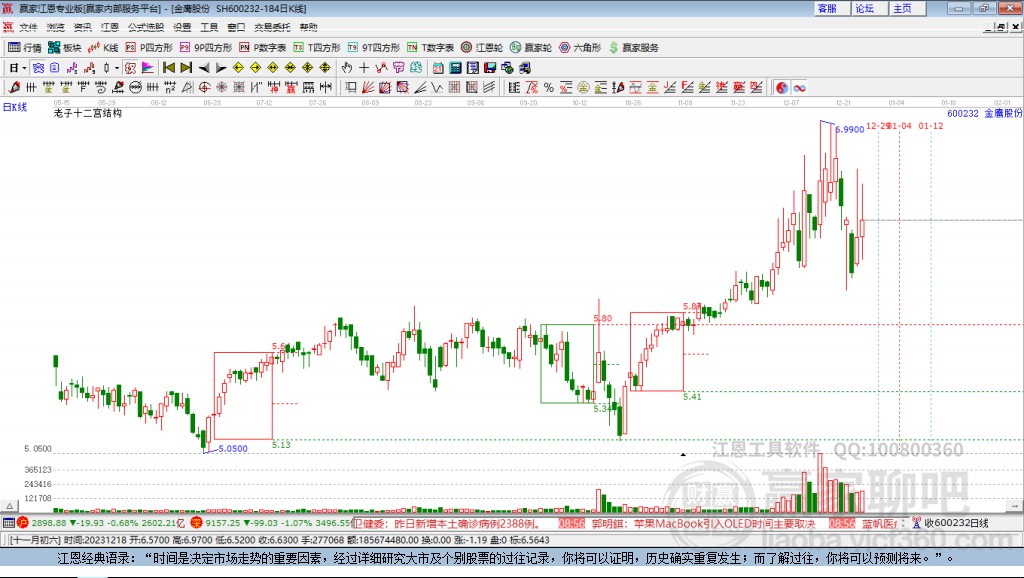The image size is (1024, 578).
Task: Open the 板块 sector view
Action: coord(64,48)
